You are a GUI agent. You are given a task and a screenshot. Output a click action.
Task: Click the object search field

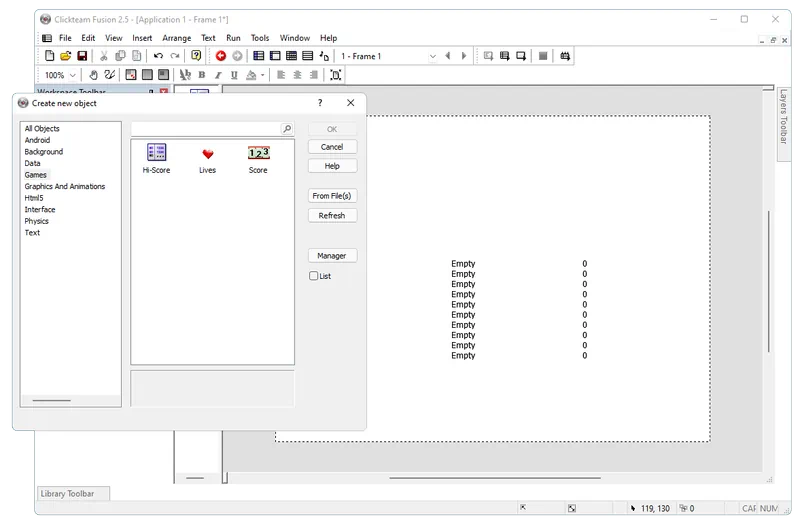pyautogui.click(x=206, y=129)
